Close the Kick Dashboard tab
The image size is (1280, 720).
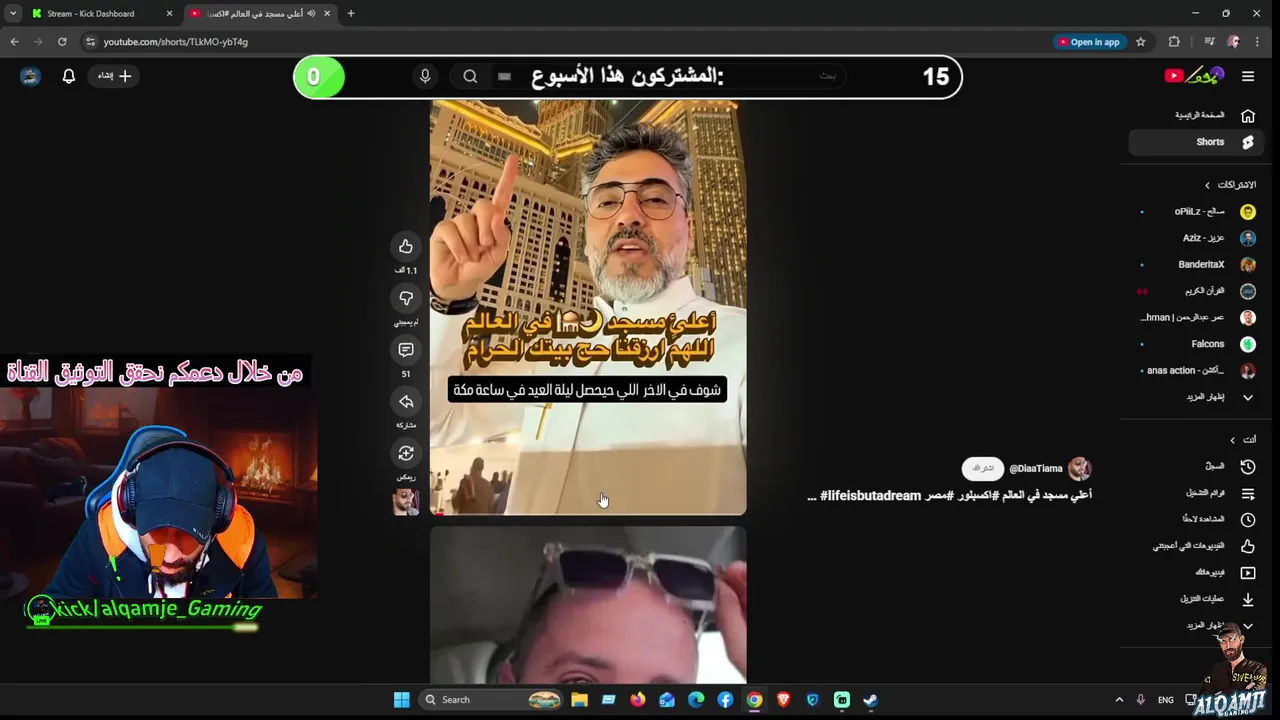point(169,13)
